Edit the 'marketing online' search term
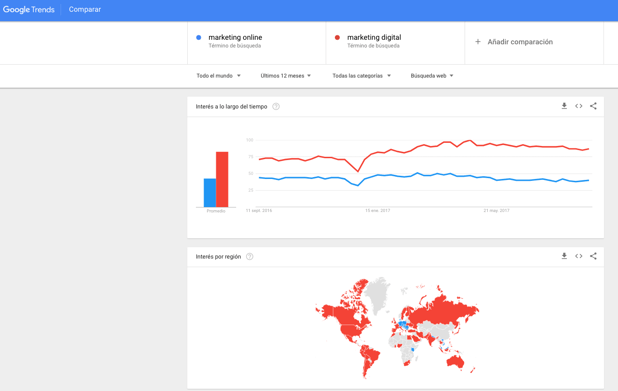This screenshot has width=618, height=391. 257,43
